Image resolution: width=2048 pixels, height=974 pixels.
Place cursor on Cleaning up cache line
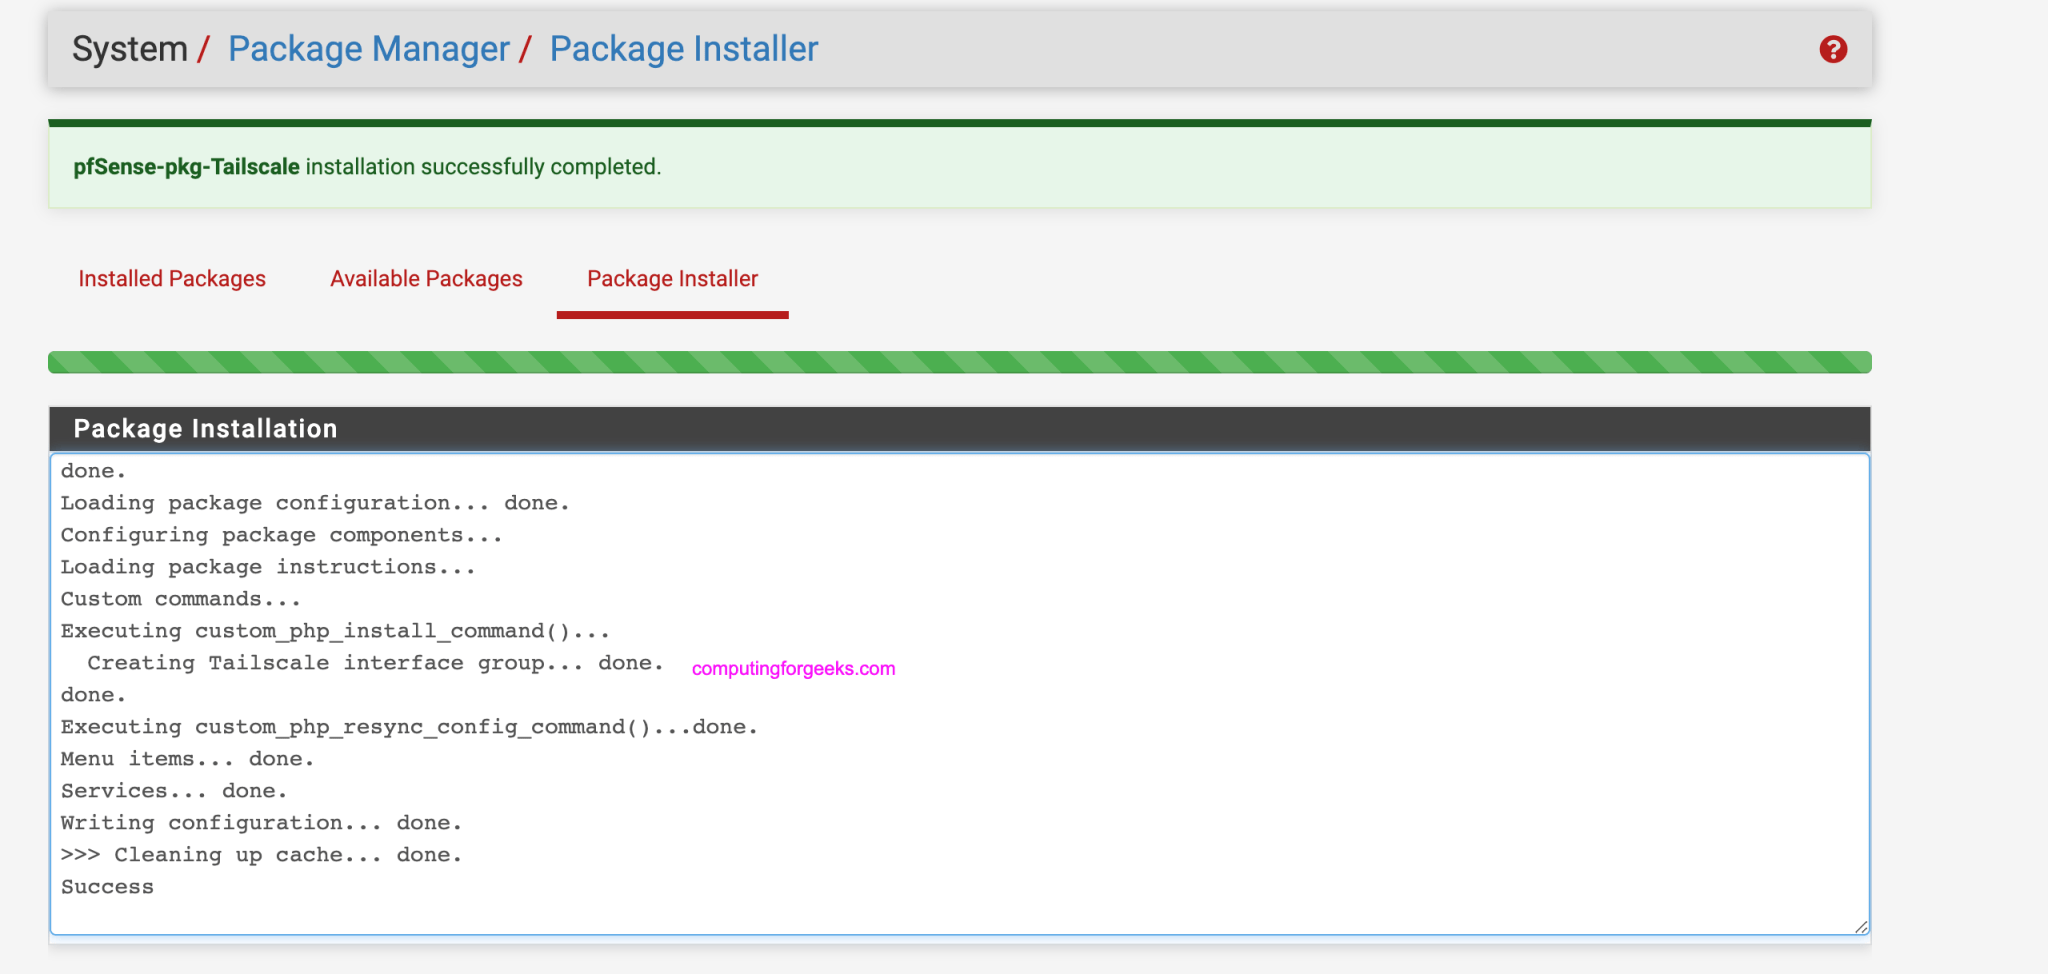click(x=261, y=855)
